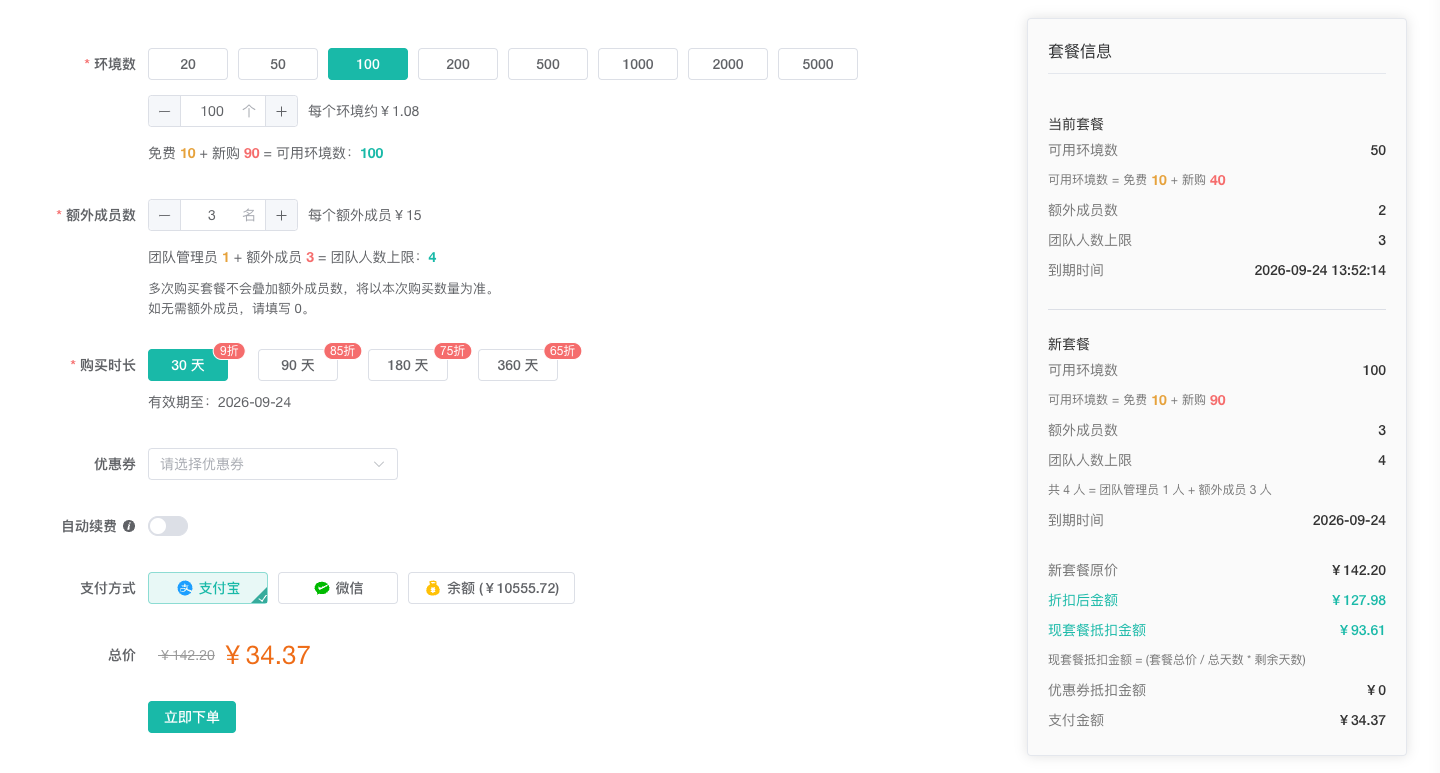
Task: Choose 30 天 purchase duration
Action: click(188, 365)
